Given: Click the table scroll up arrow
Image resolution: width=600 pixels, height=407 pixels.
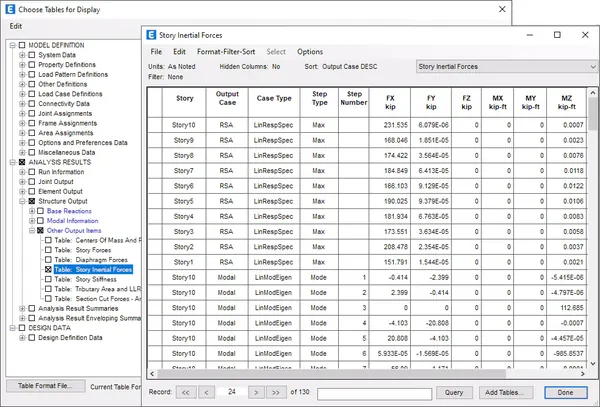Looking at the screenshot, I should (x=593, y=93).
